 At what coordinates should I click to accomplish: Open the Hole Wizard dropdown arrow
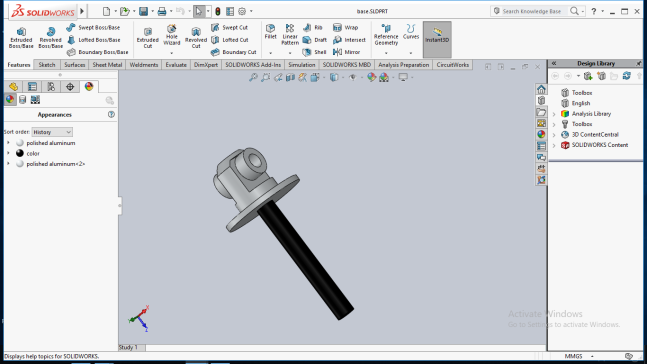[x=172, y=53]
